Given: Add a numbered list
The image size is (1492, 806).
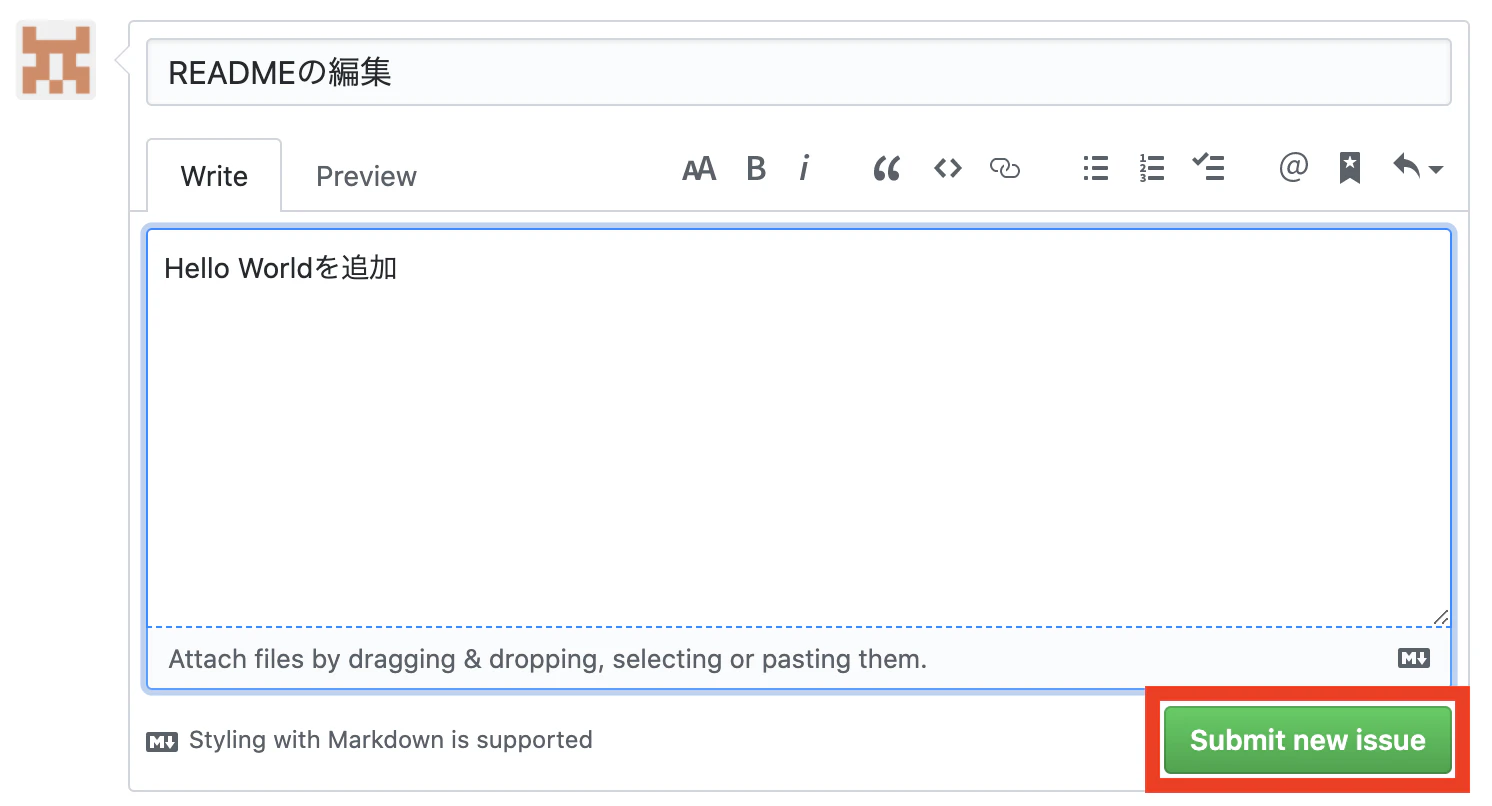Looking at the screenshot, I should pyautogui.click(x=1152, y=169).
